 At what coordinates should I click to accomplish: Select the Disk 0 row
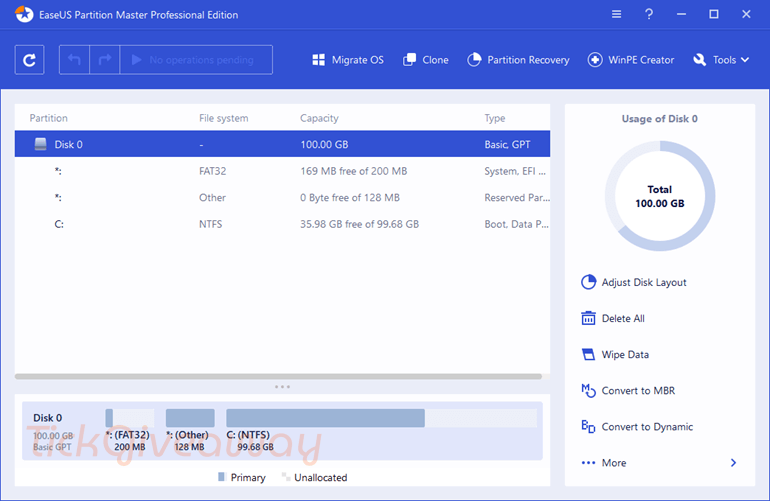point(282,144)
